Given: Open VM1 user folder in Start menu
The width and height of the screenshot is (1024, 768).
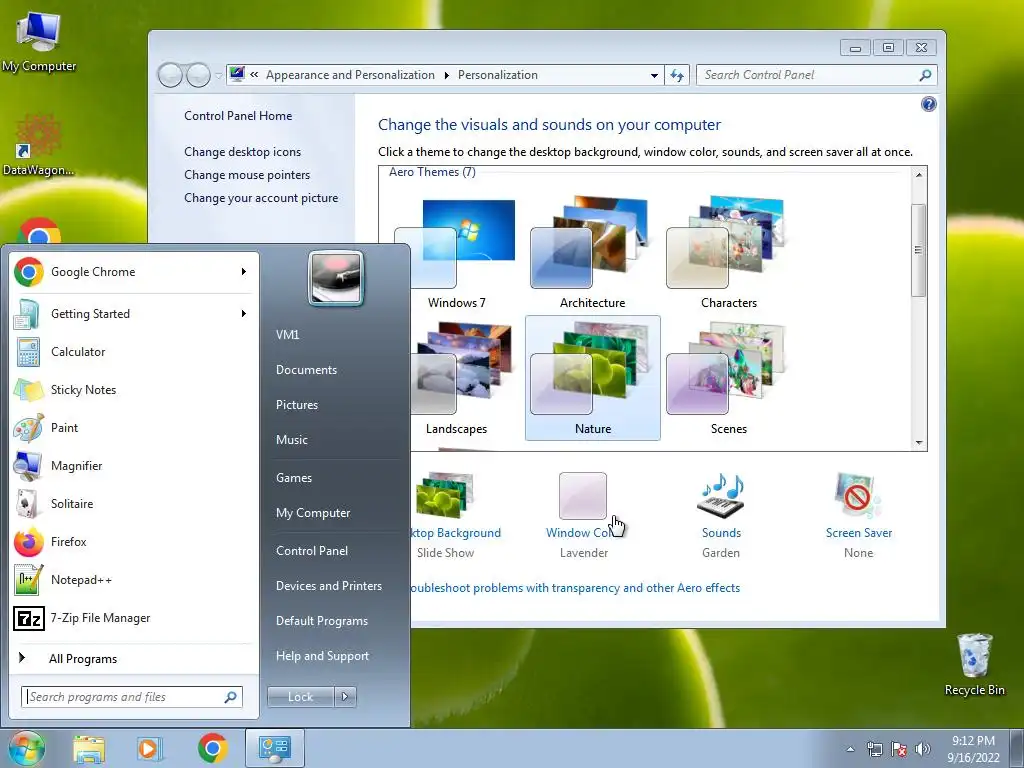Looking at the screenshot, I should click(287, 334).
